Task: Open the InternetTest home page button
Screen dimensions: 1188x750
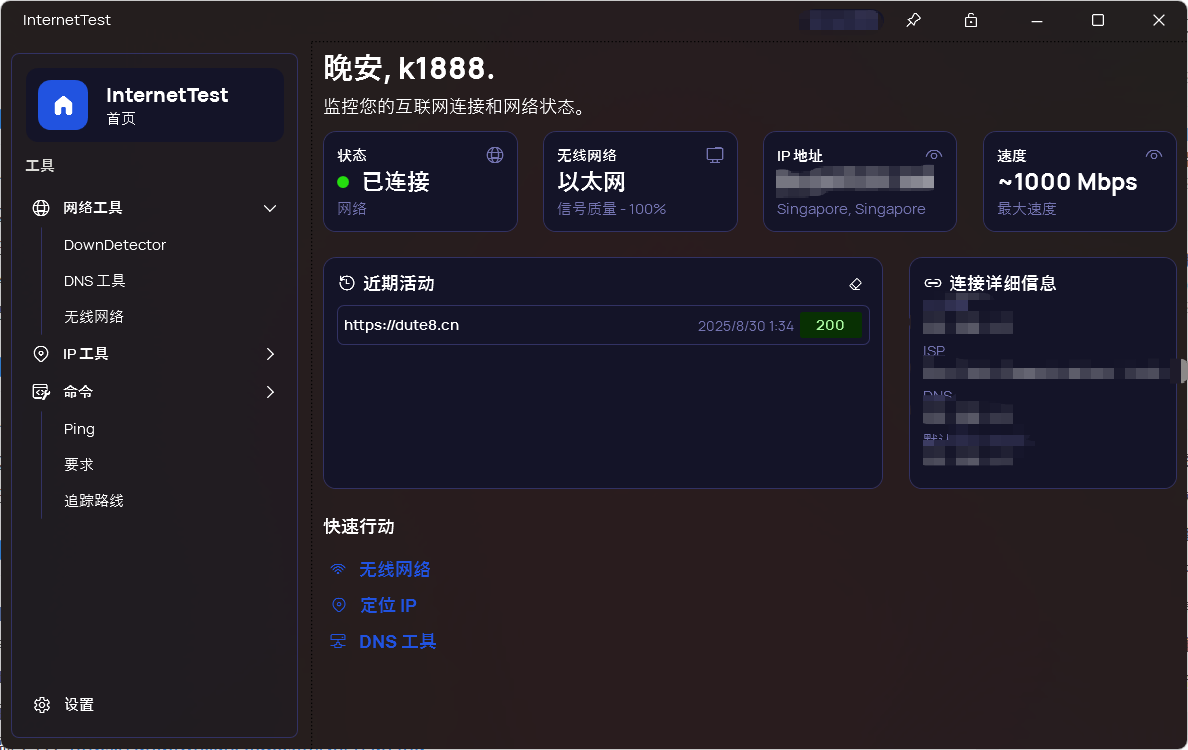Action: [x=155, y=105]
